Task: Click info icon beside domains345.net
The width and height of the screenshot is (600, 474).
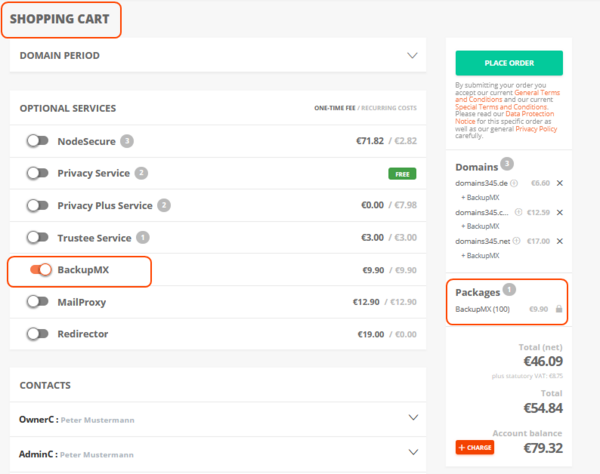Action: (516, 241)
